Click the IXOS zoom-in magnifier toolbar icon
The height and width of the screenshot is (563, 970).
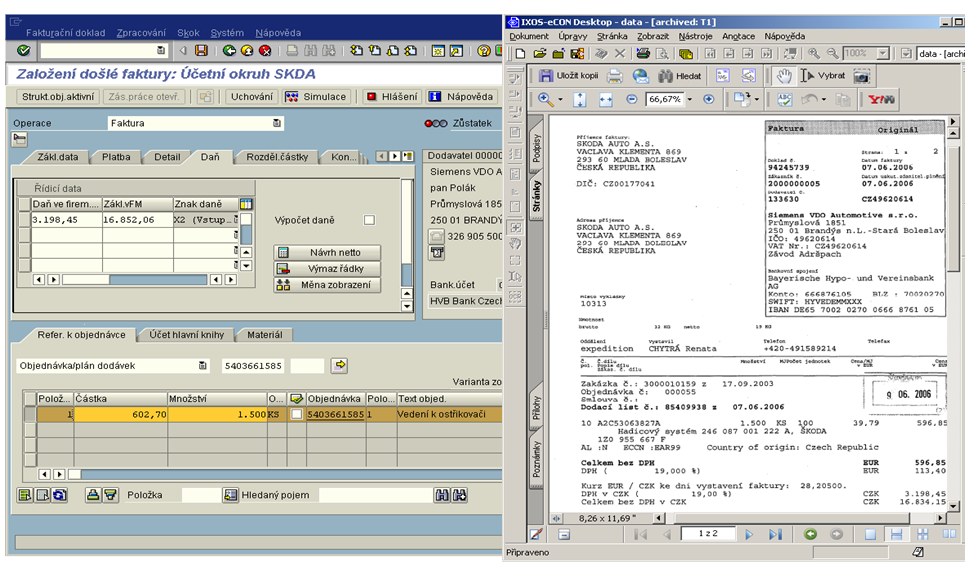click(x=813, y=53)
